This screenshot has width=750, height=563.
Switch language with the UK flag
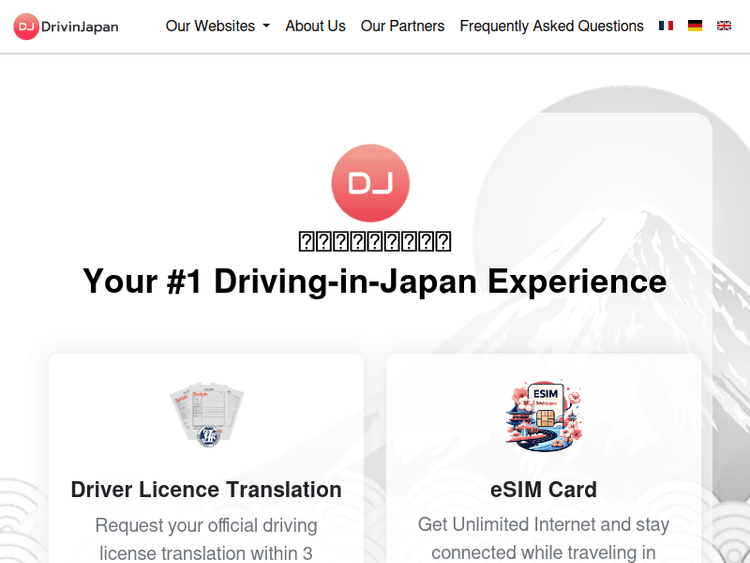coord(724,25)
